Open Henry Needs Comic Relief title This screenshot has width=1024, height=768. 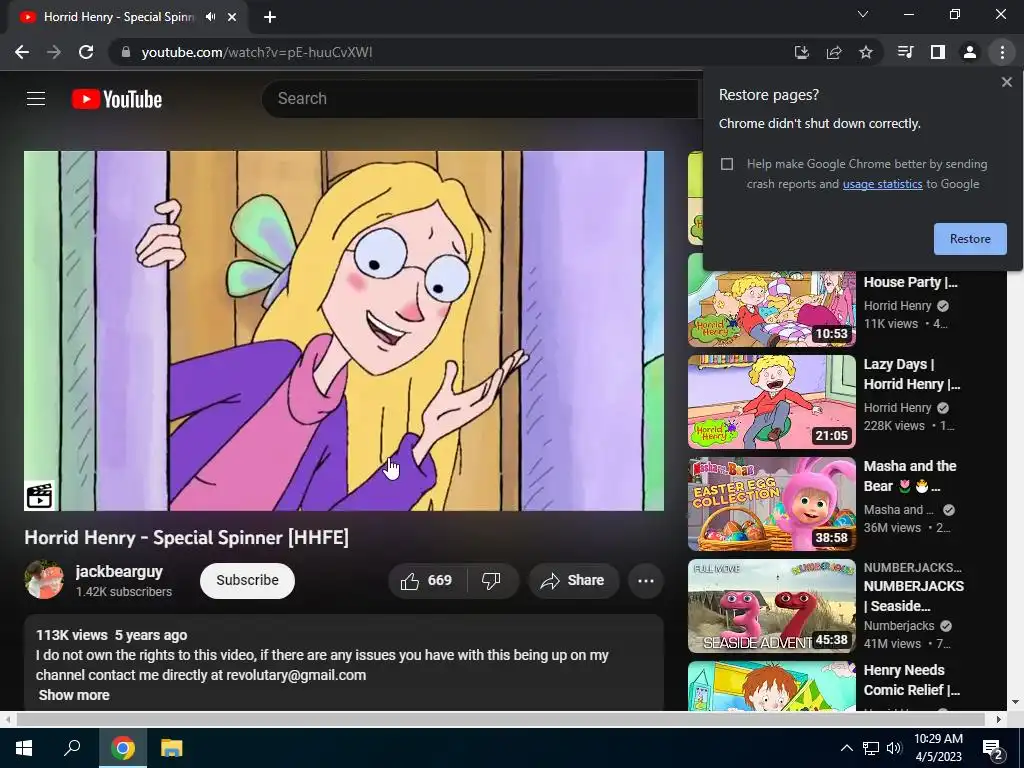point(912,680)
